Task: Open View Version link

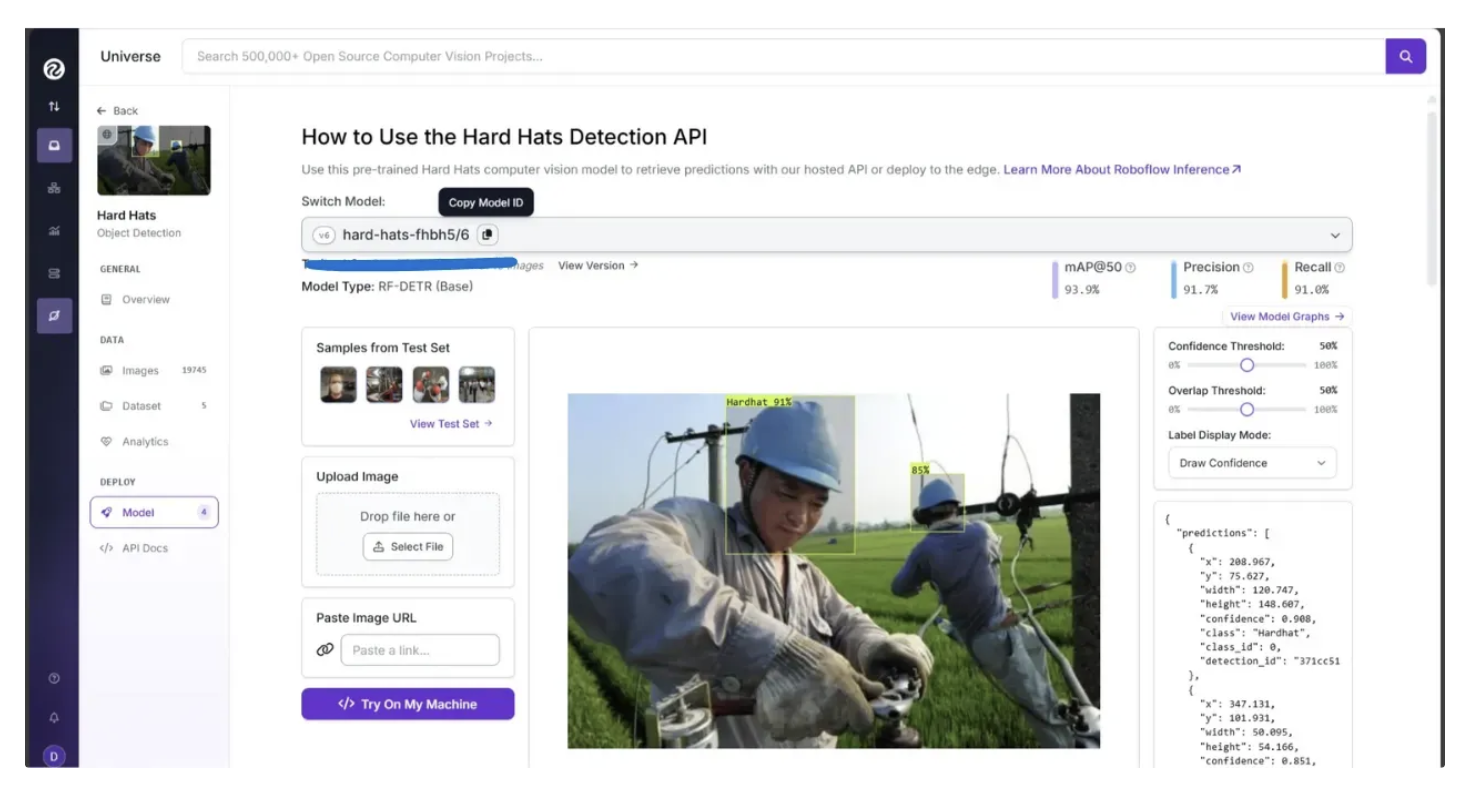Action: [x=598, y=265]
